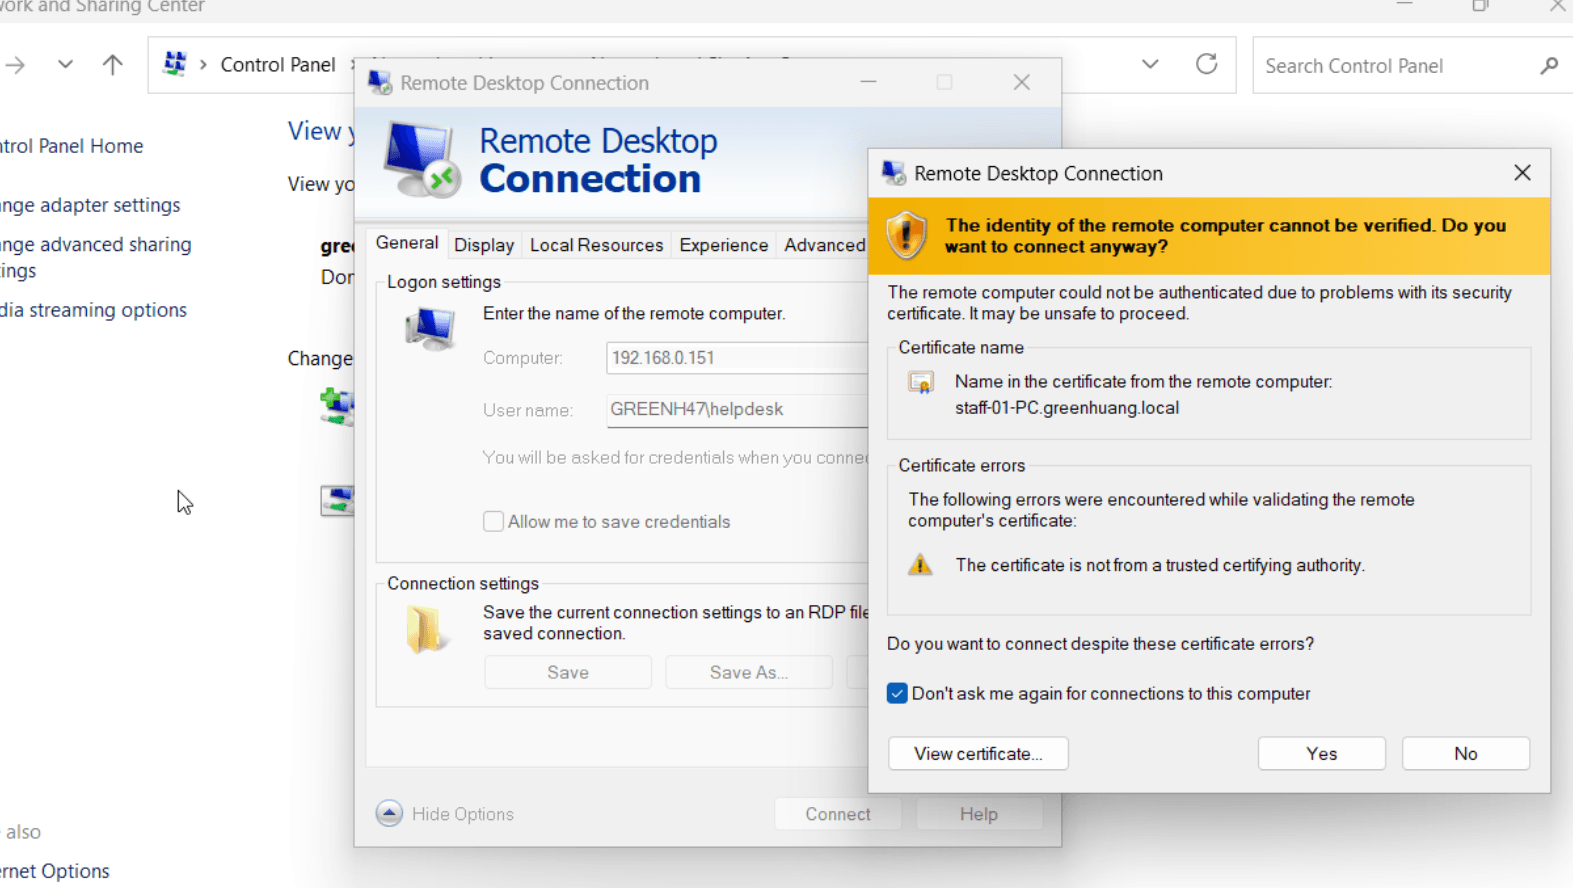The image size is (1573, 888).
Task: Click Save connection settings button
Action: pyautogui.click(x=568, y=673)
